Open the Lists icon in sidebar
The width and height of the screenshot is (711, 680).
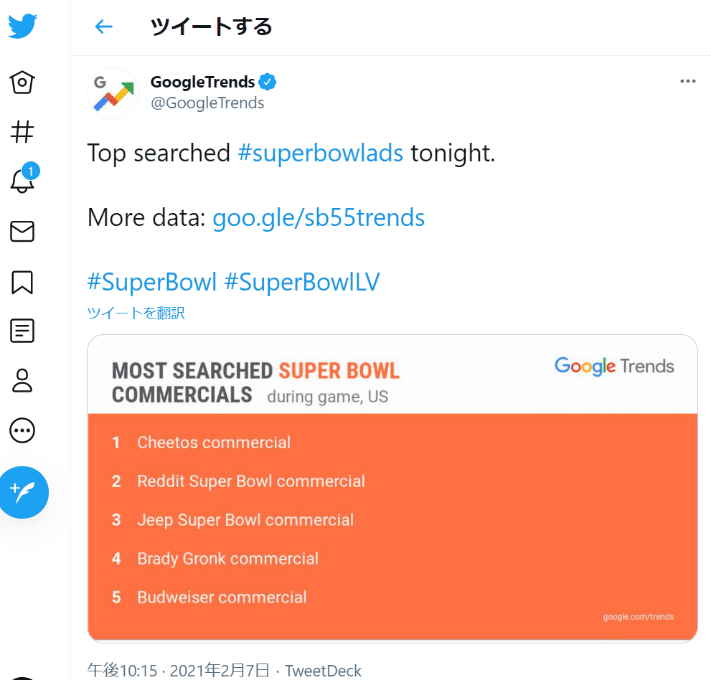click(22, 330)
